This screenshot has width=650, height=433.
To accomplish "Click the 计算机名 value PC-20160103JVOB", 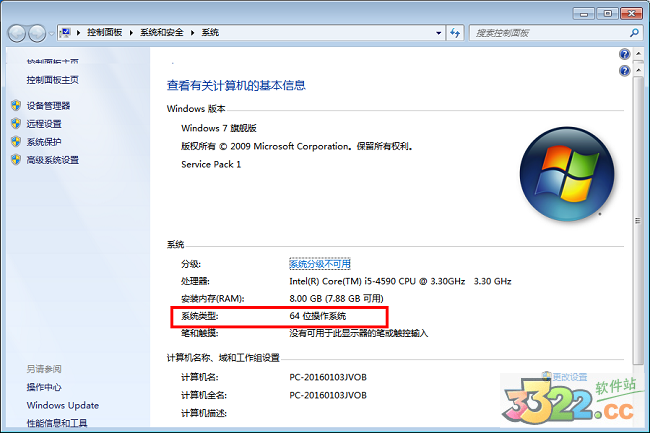I will 328,377.
